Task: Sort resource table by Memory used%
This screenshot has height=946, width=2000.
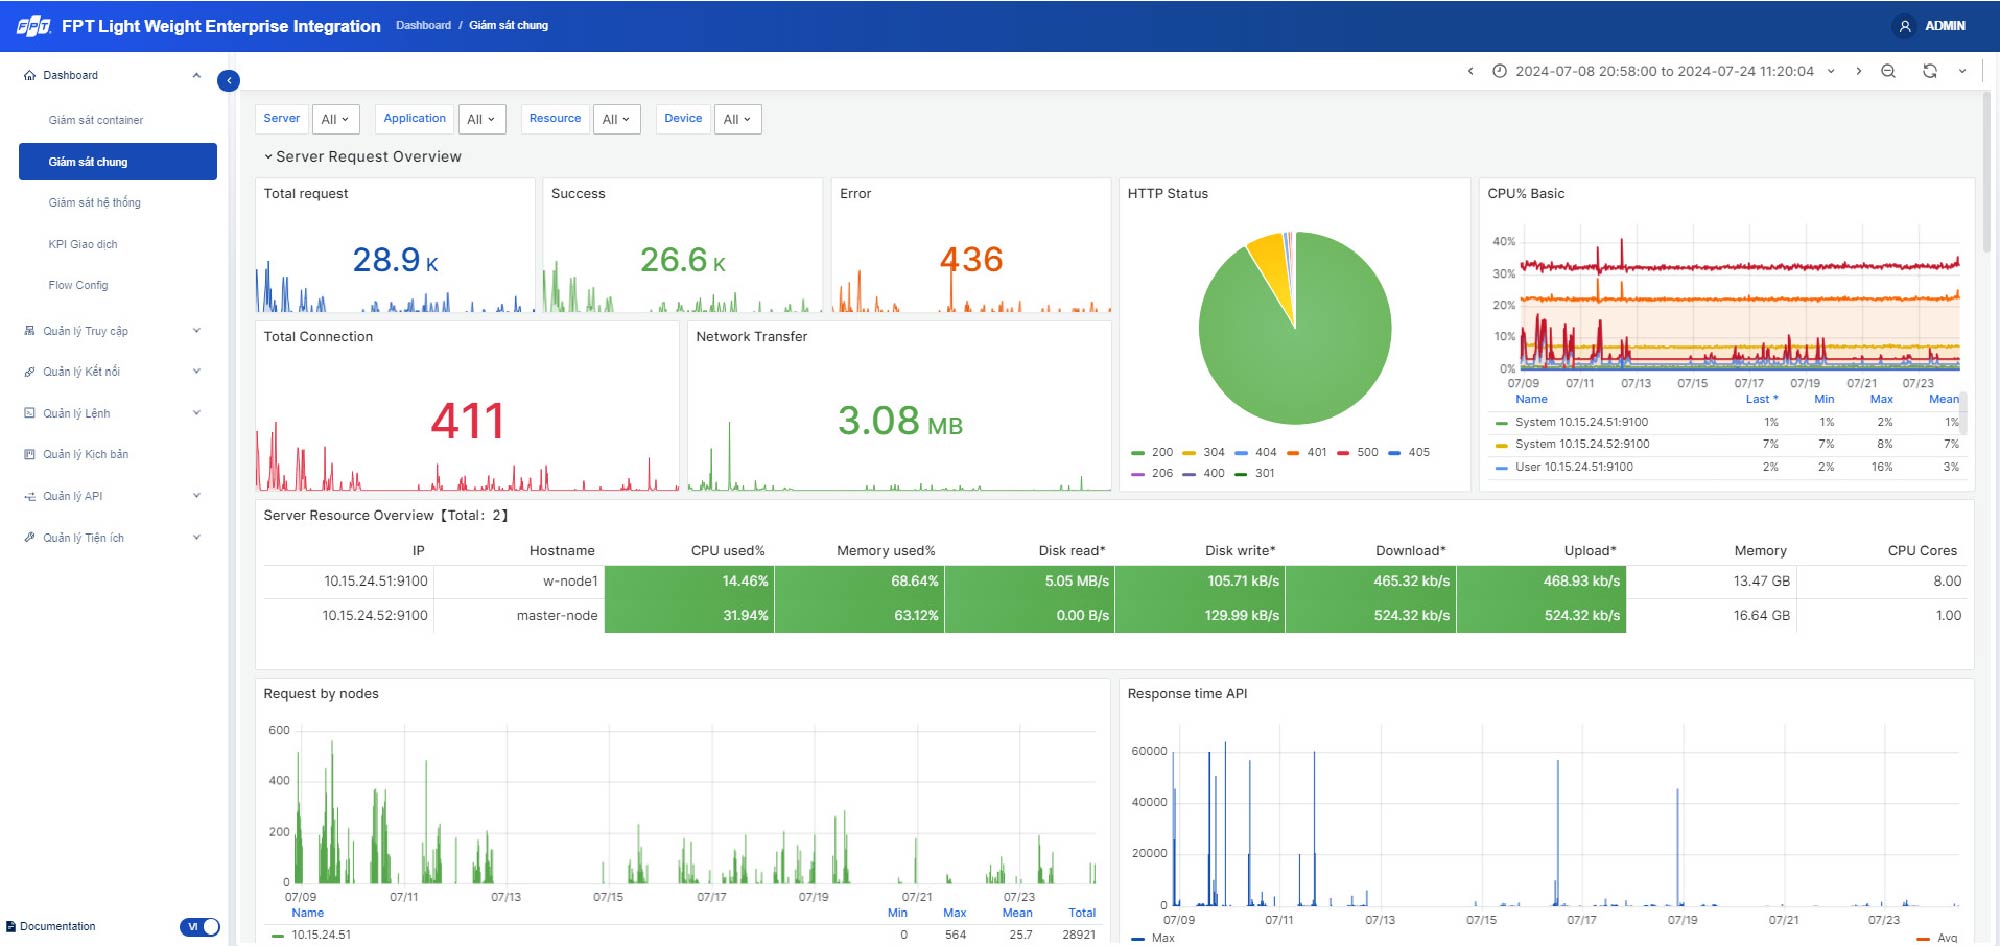Action: pos(886,551)
